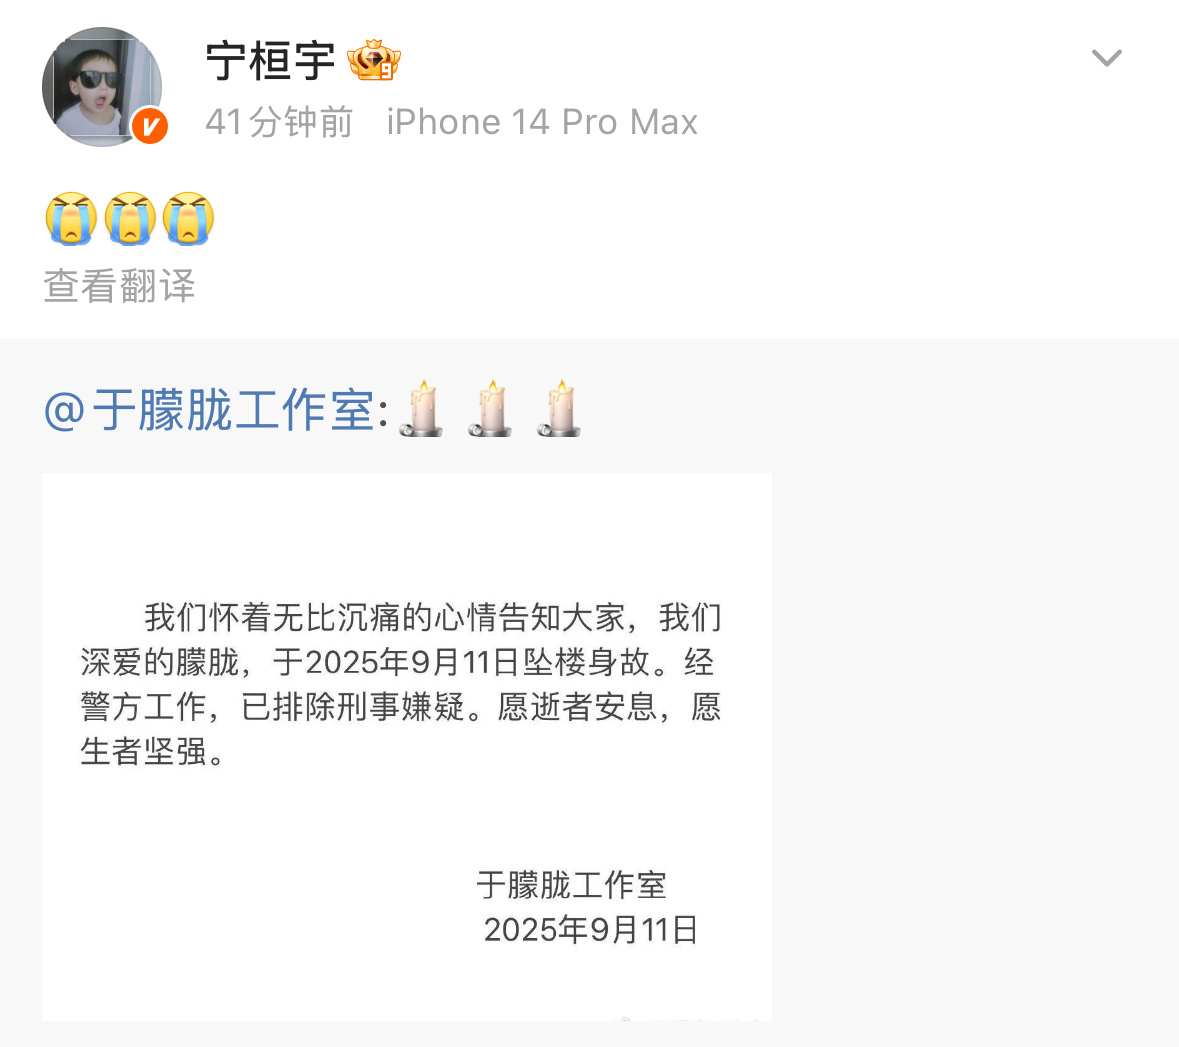The height and width of the screenshot is (1047, 1179).
Task: Tap the second crying emoji
Action: click(x=130, y=218)
